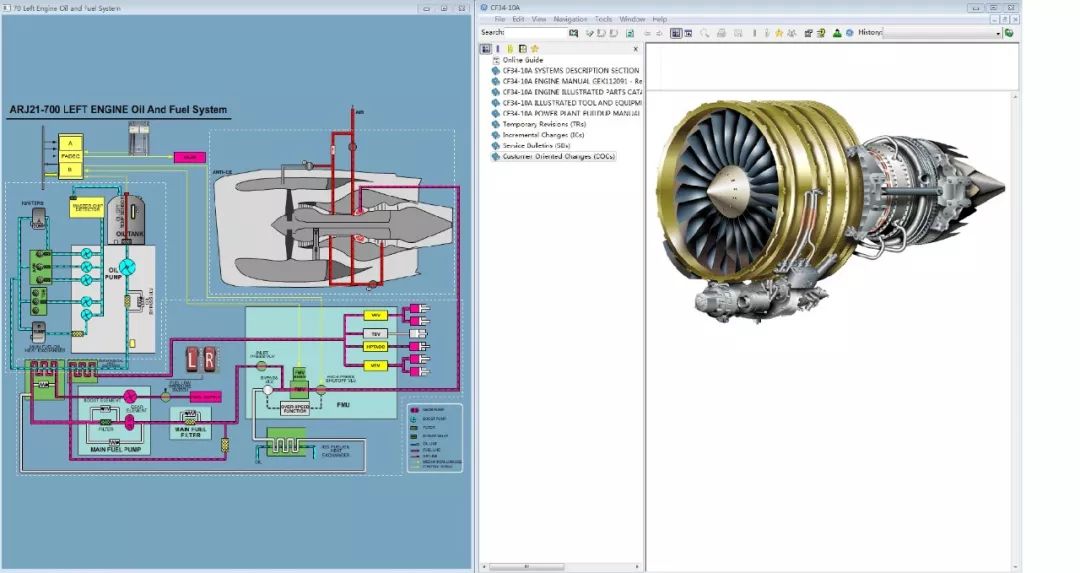
Task: Expand Service Bulletins (SBs) tree node
Action: coord(495,145)
